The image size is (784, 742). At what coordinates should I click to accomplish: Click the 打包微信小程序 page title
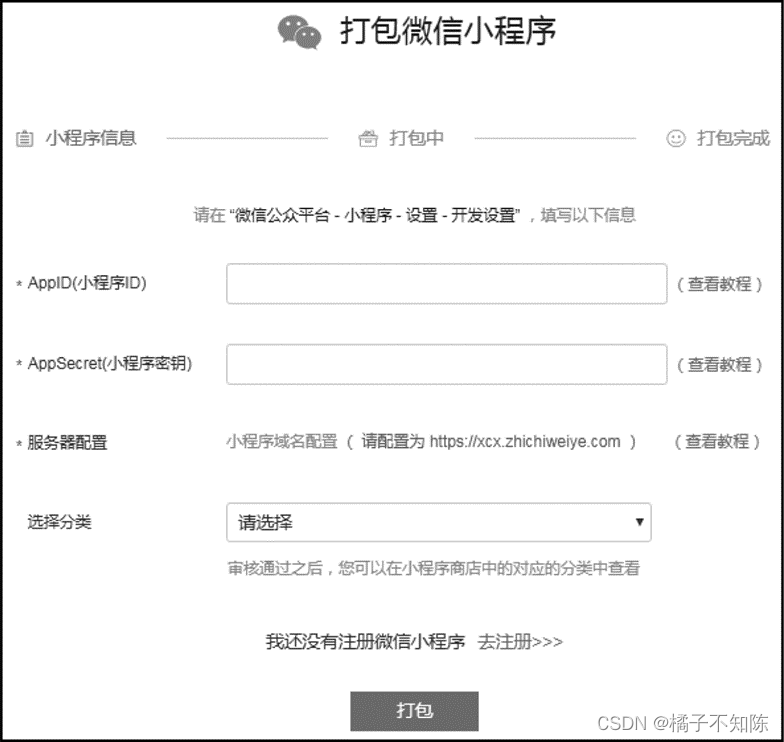tap(448, 32)
